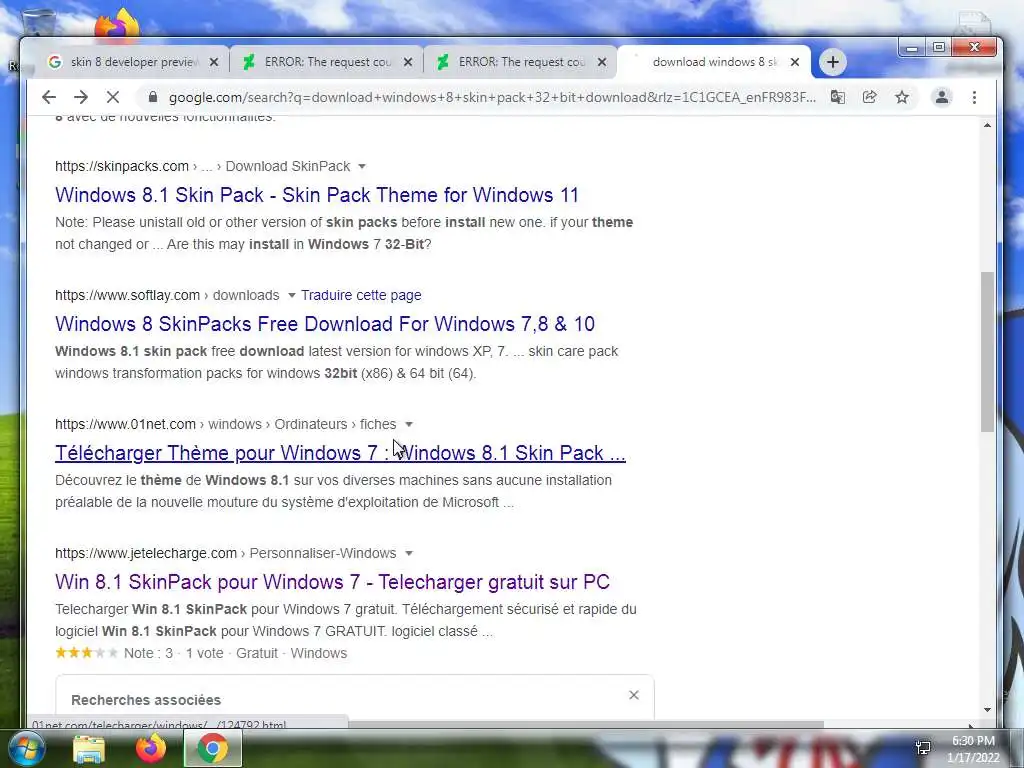Click the 'https://skinpacks.com' breadcrumb text
This screenshot has width=1024, height=768.
pos(121,167)
